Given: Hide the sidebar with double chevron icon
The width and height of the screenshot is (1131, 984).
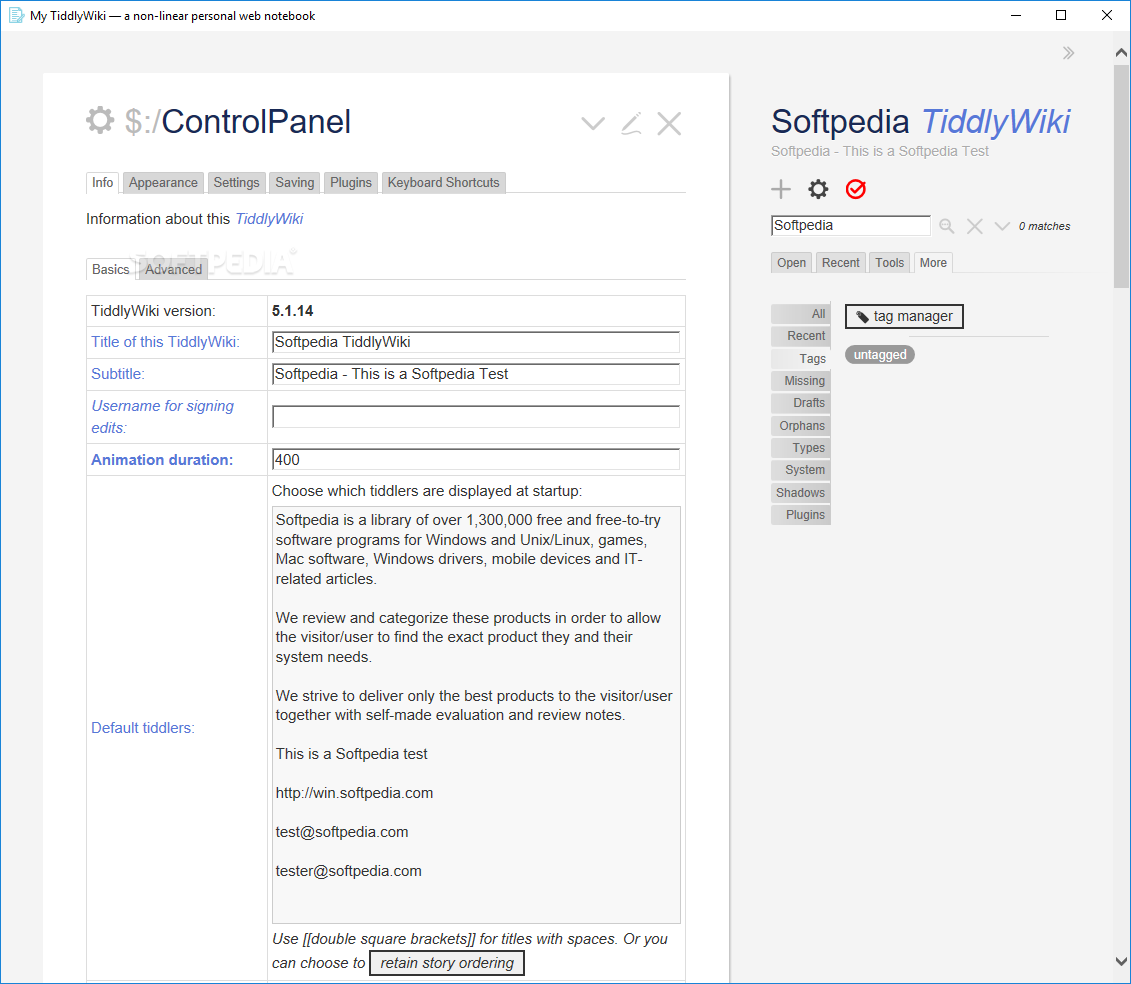Looking at the screenshot, I should [x=1068, y=53].
